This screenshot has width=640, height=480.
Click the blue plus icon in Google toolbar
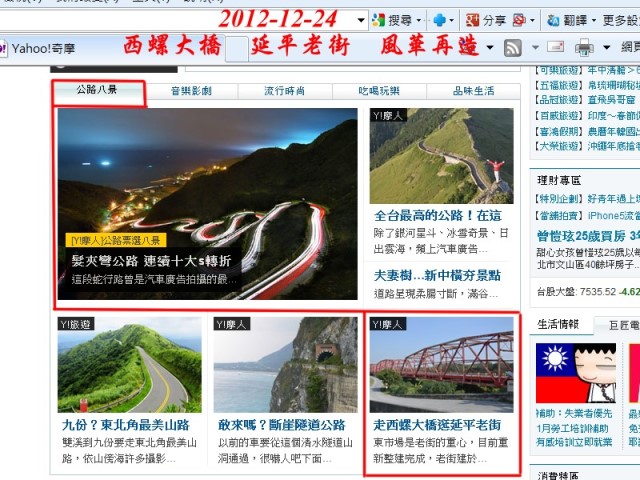pyautogui.click(x=439, y=20)
